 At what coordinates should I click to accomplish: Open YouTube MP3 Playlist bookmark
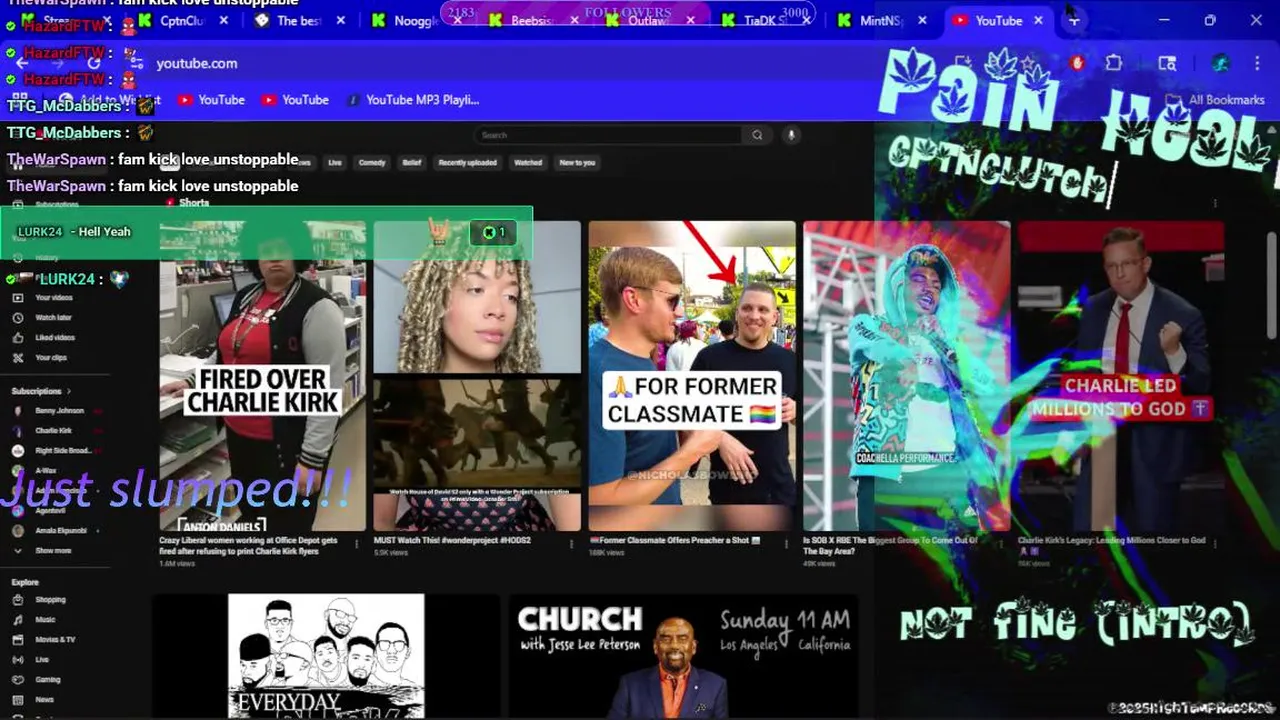412,99
